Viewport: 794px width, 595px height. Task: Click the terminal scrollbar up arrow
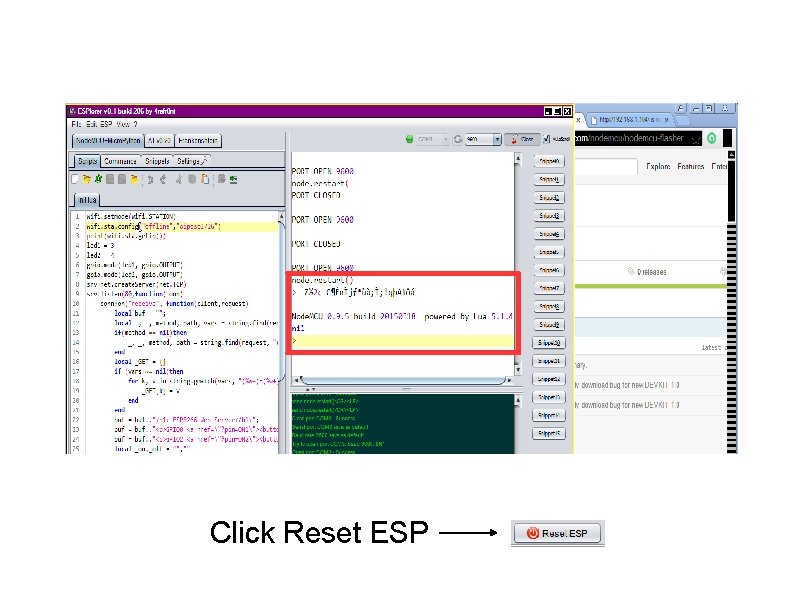[x=518, y=158]
